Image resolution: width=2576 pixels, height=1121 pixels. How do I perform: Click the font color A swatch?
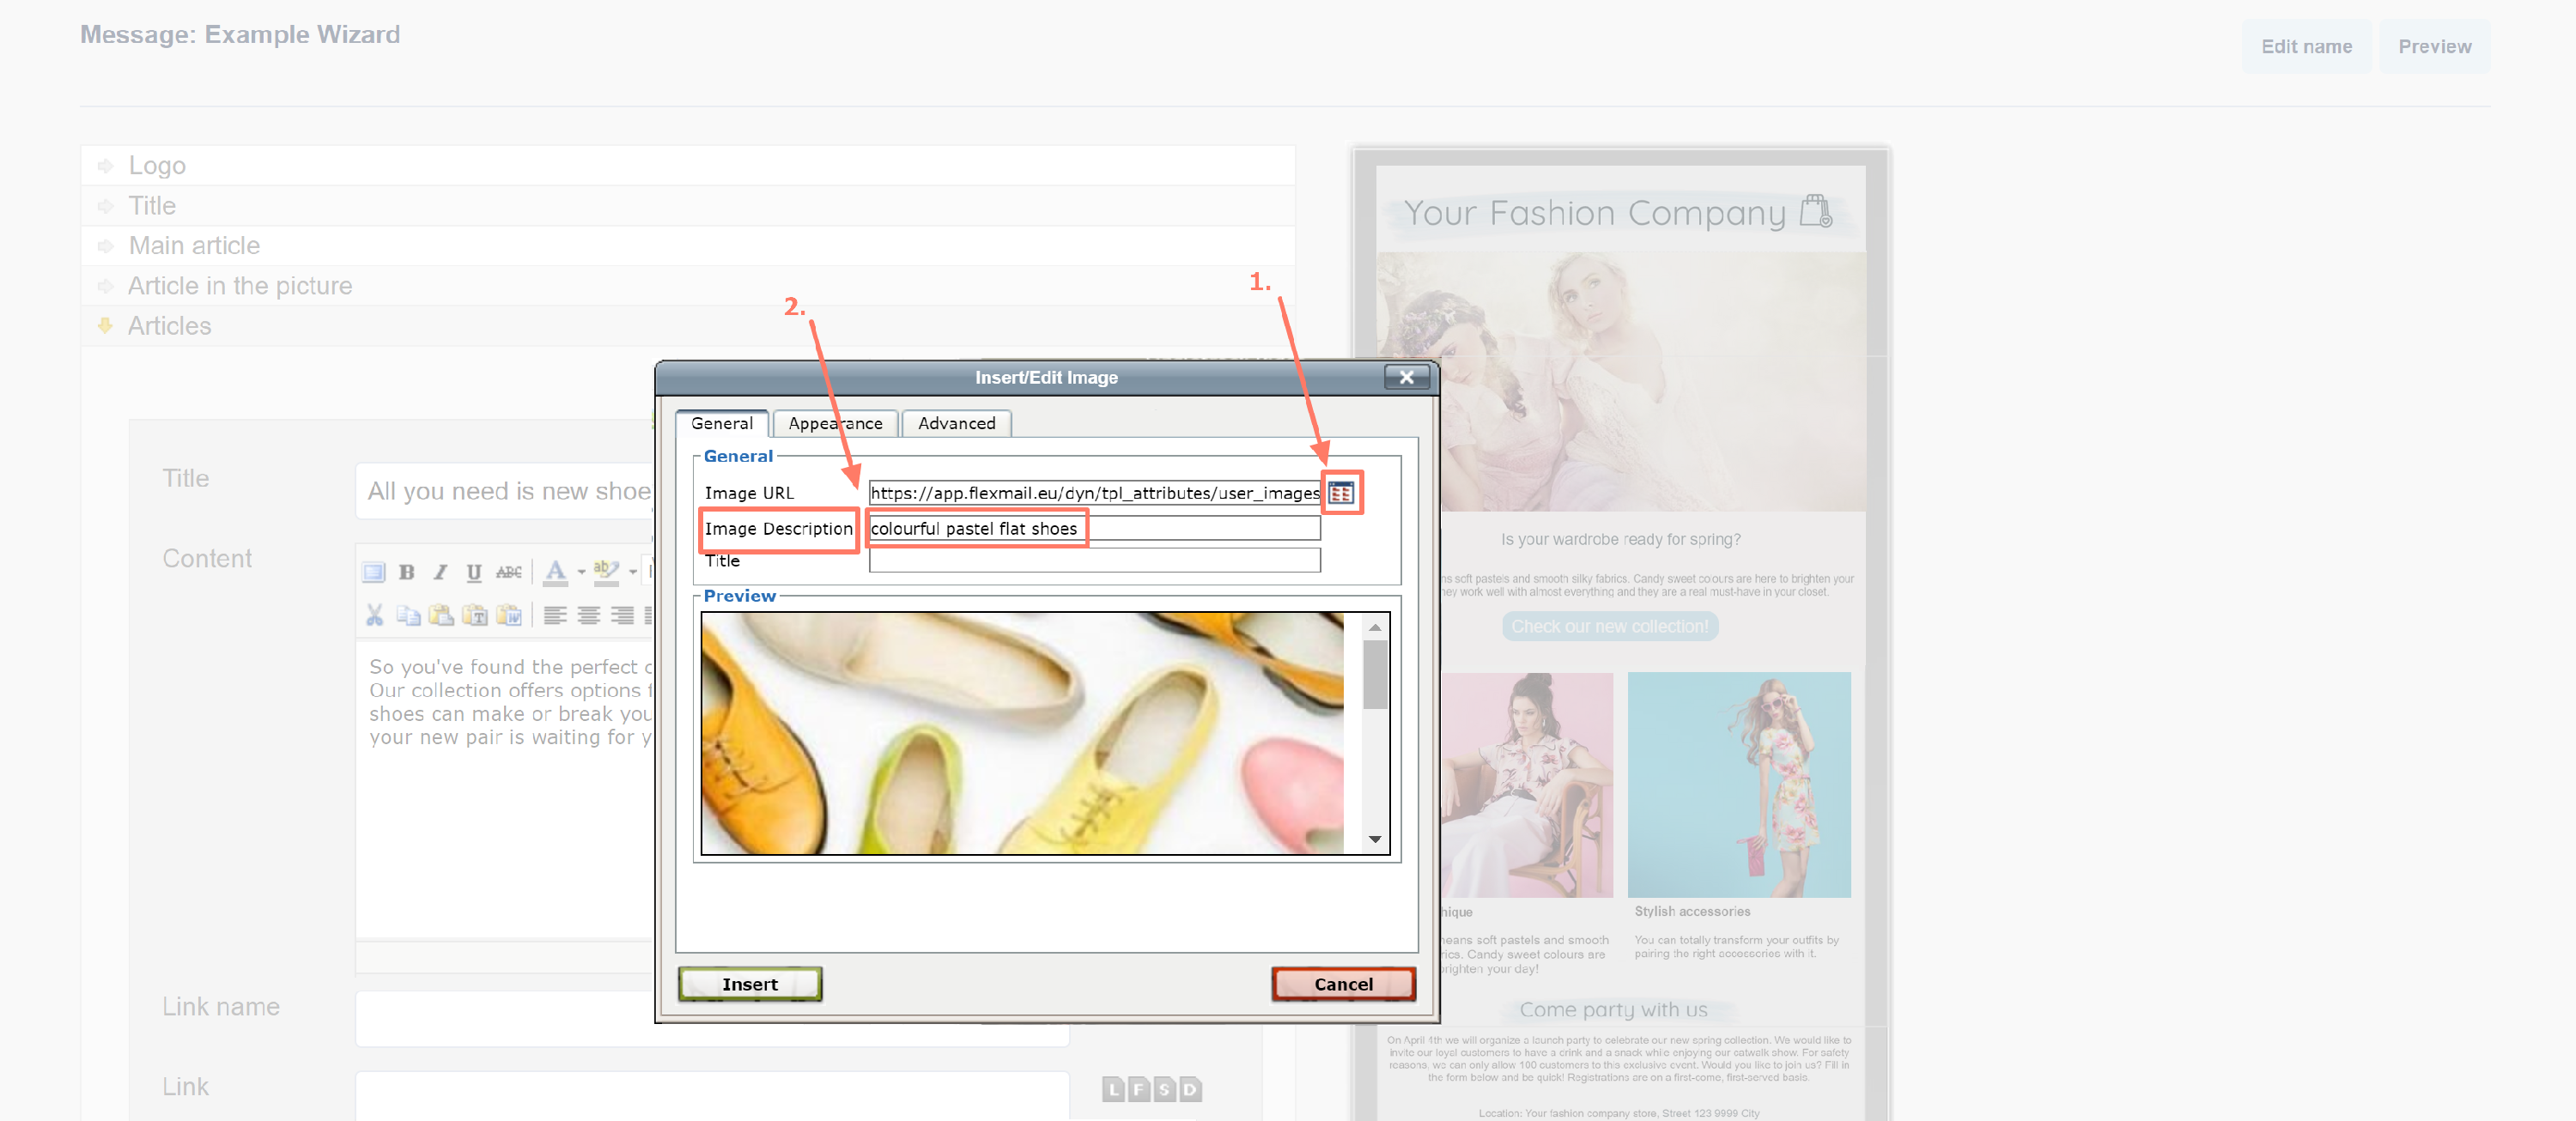(x=556, y=572)
